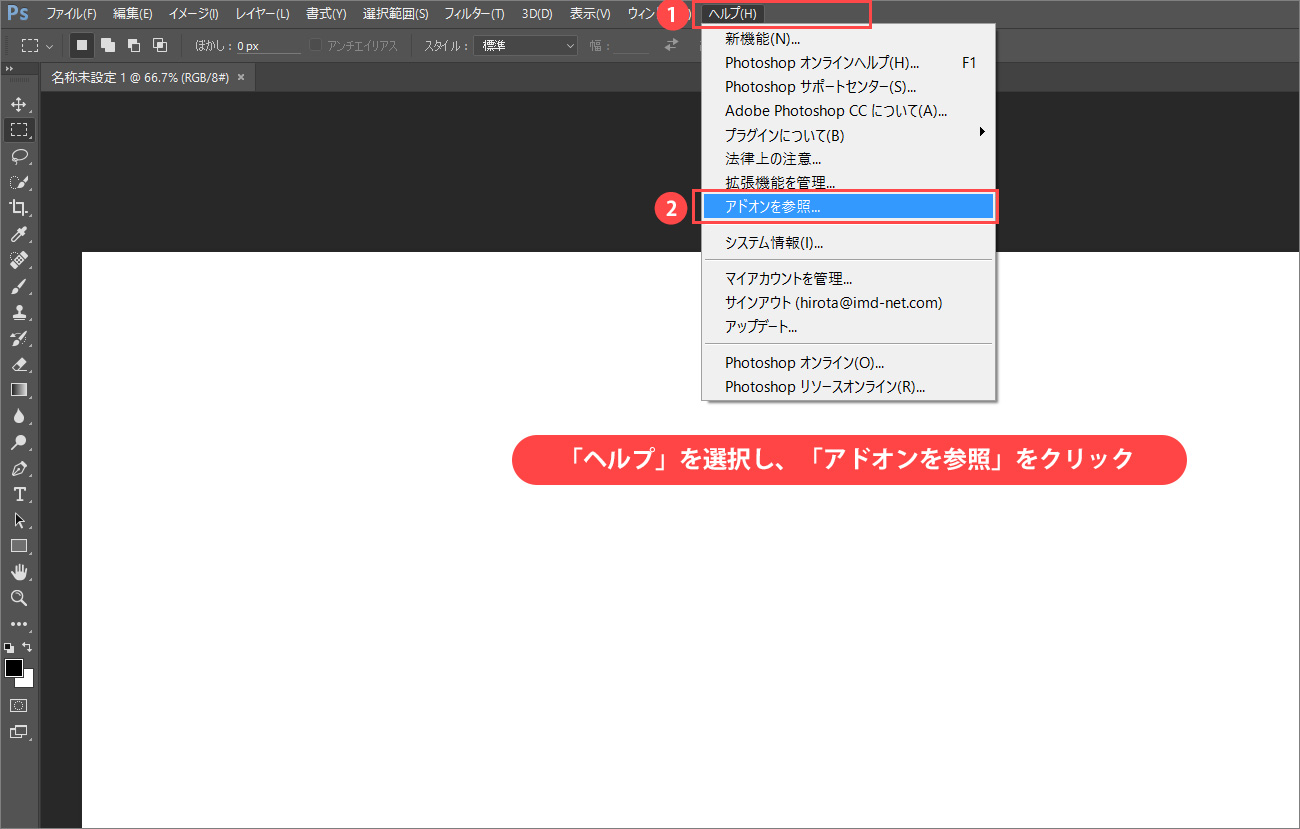
Task: Select the Dodge tool
Action: pos(19,442)
